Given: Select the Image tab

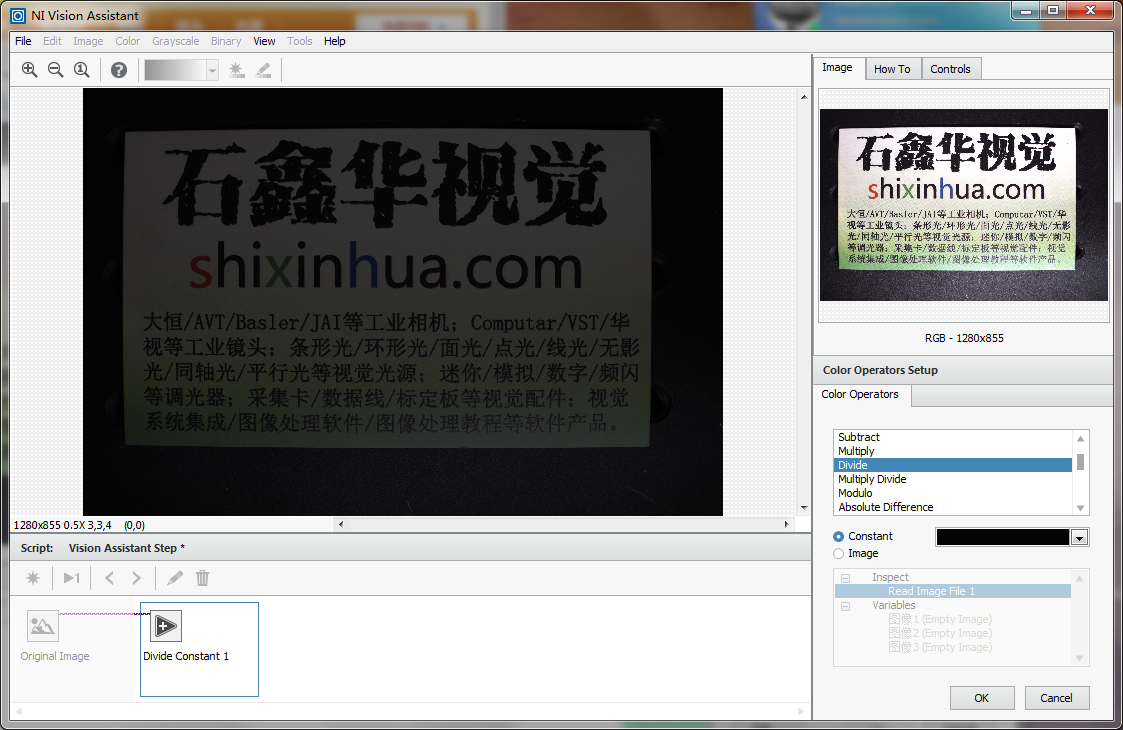Looking at the screenshot, I should click(837, 67).
